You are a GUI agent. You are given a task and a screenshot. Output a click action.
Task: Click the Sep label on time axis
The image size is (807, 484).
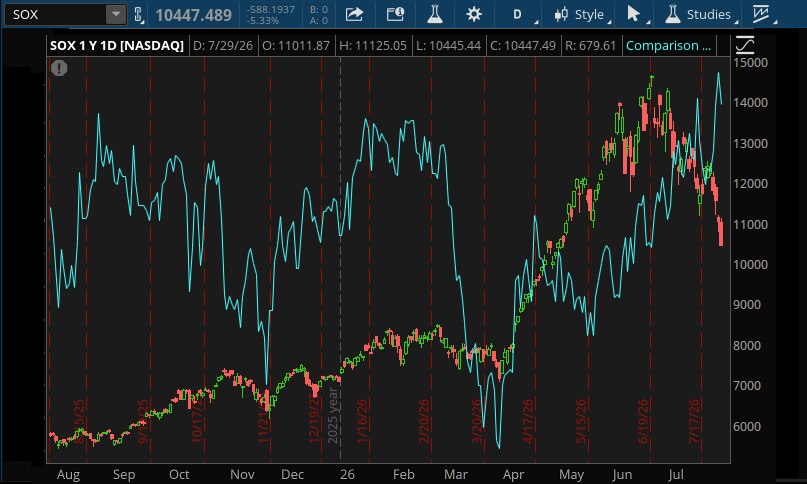point(124,475)
